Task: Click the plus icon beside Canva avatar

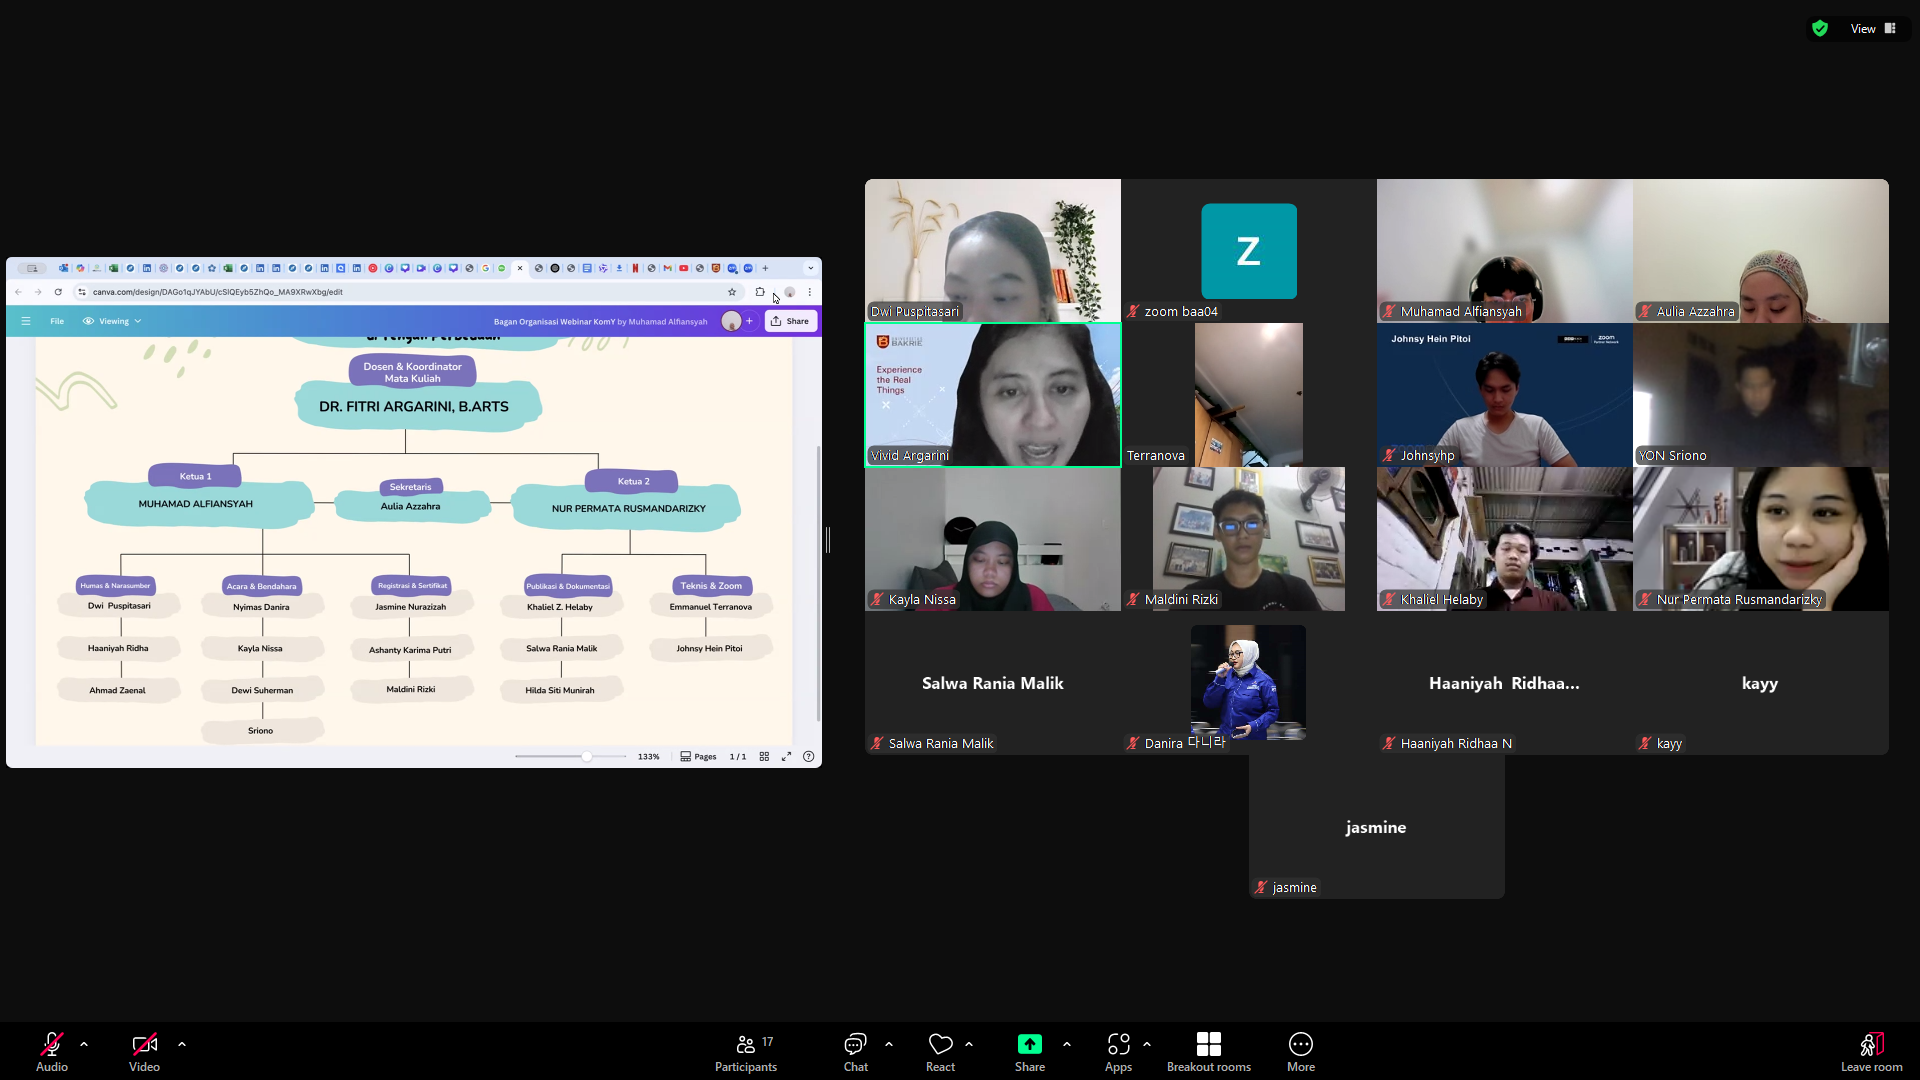Action: pyautogui.click(x=750, y=321)
